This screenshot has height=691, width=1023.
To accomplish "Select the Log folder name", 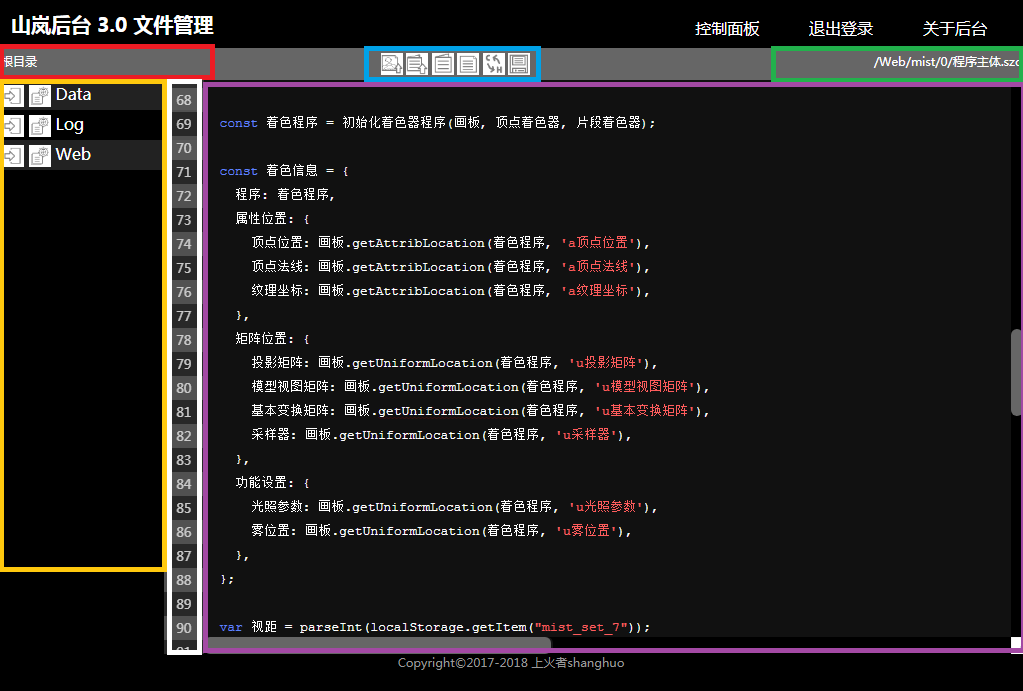I will click(x=70, y=125).
